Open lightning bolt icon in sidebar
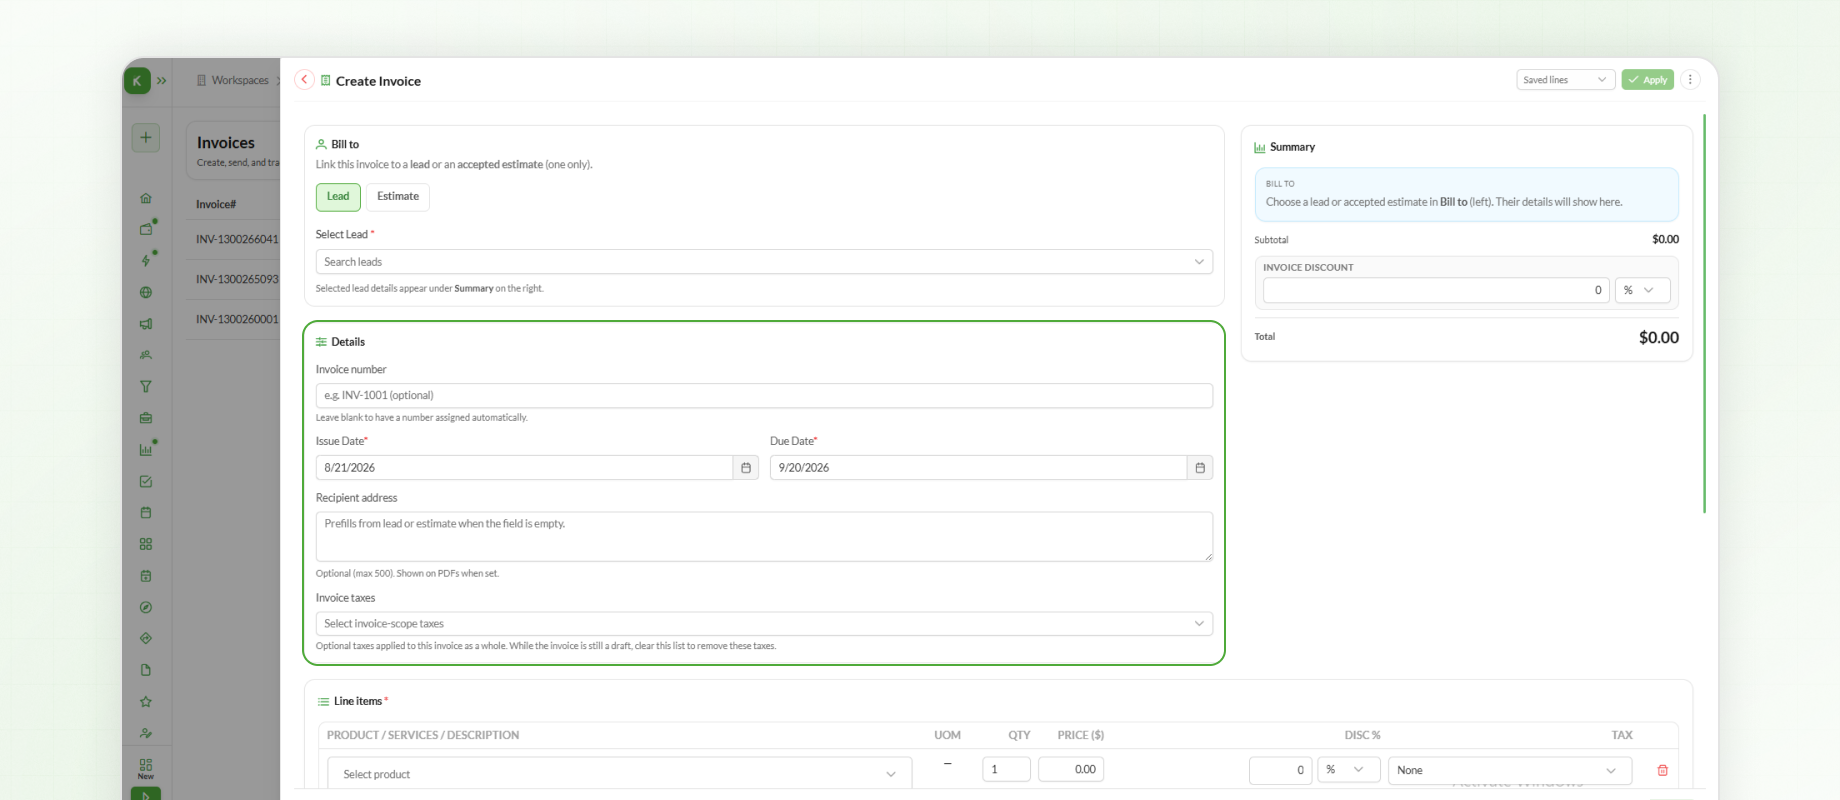This screenshot has height=800, width=1840. coord(146,260)
